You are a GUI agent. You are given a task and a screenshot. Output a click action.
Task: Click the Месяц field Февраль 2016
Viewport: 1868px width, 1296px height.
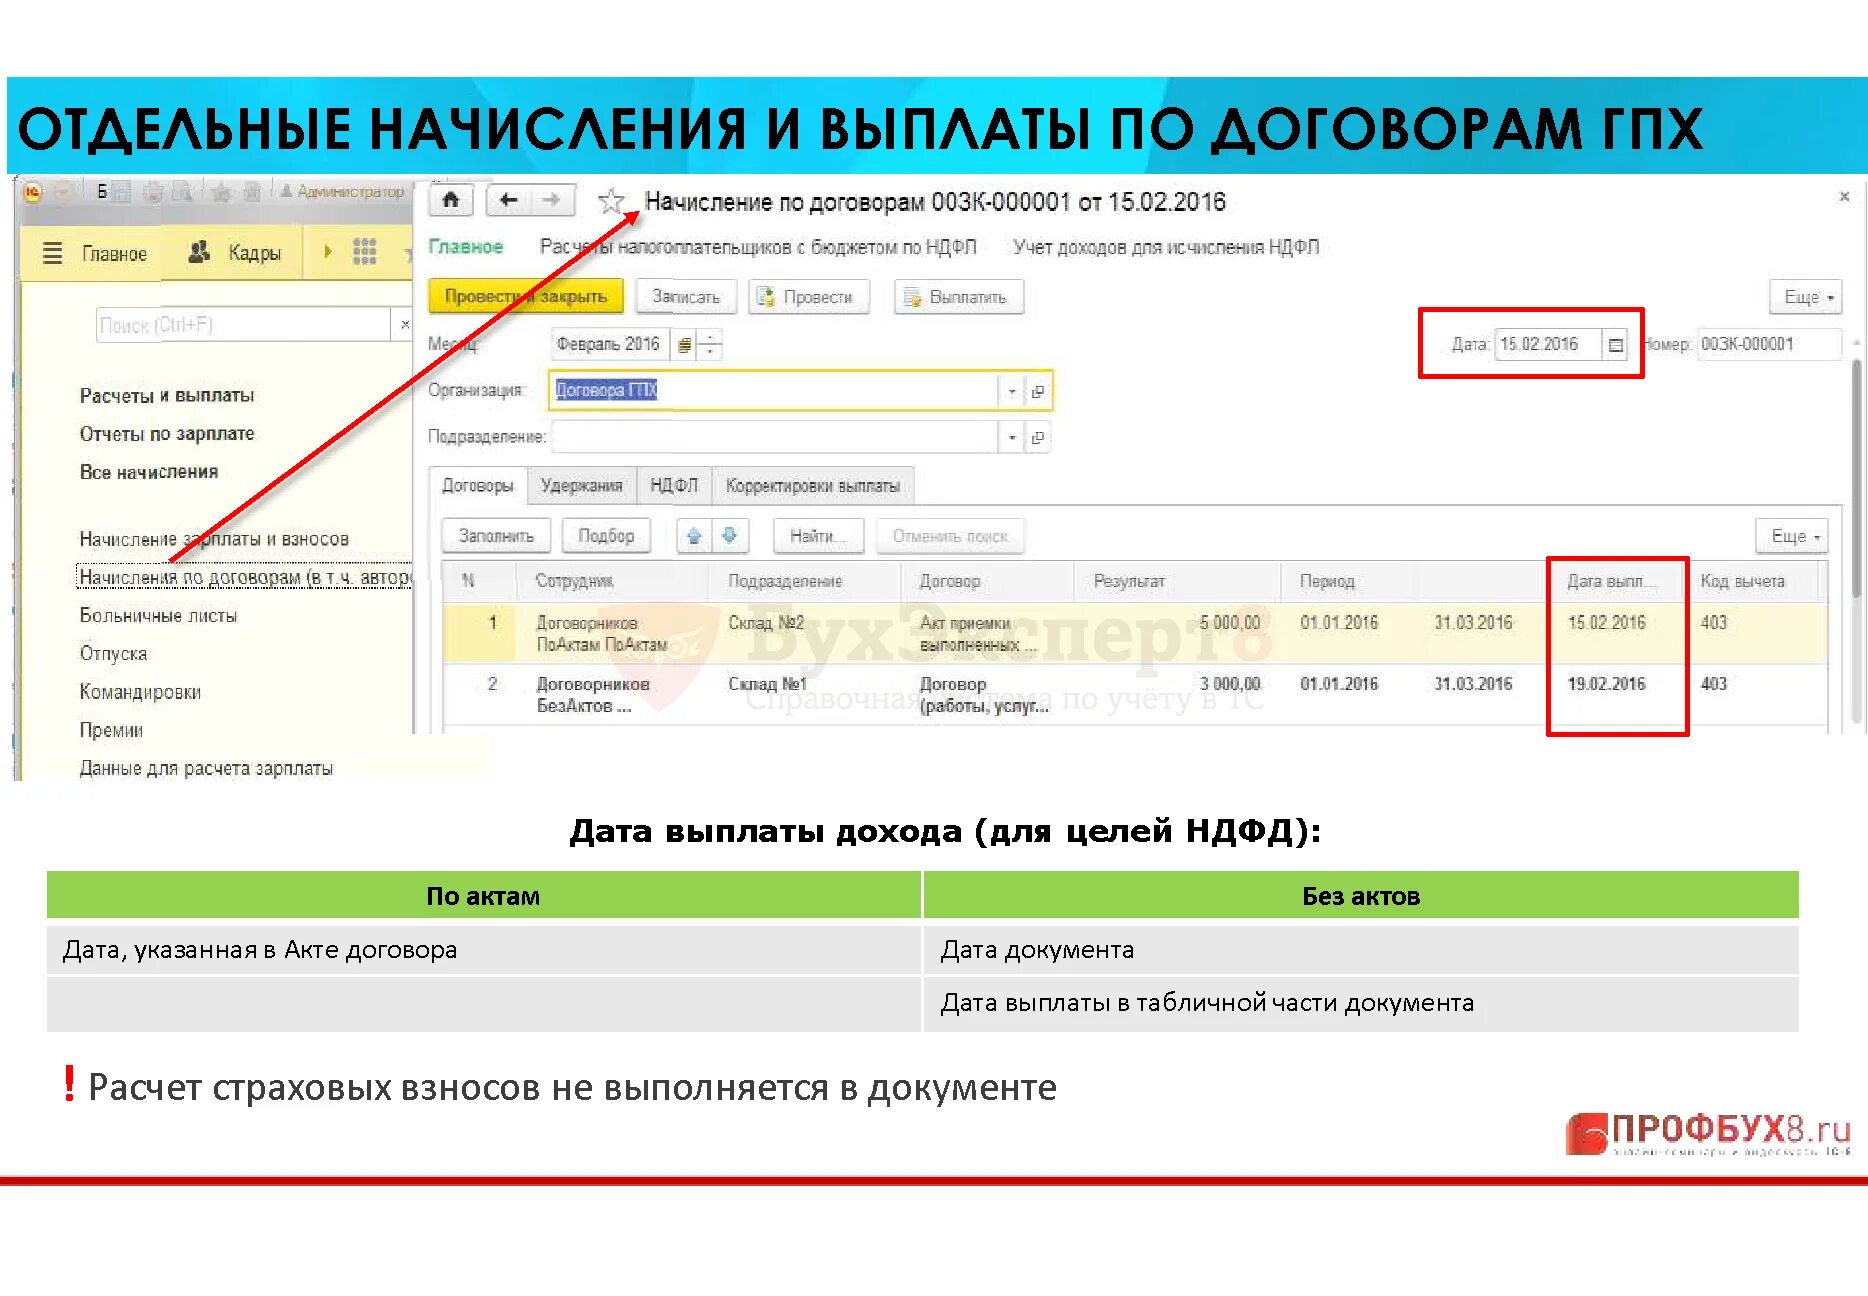click(x=610, y=345)
